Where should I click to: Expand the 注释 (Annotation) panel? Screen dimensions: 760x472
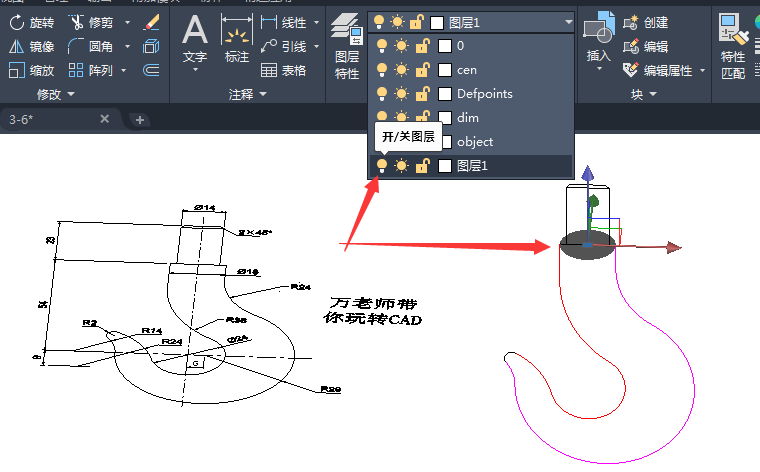(x=248, y=94)
